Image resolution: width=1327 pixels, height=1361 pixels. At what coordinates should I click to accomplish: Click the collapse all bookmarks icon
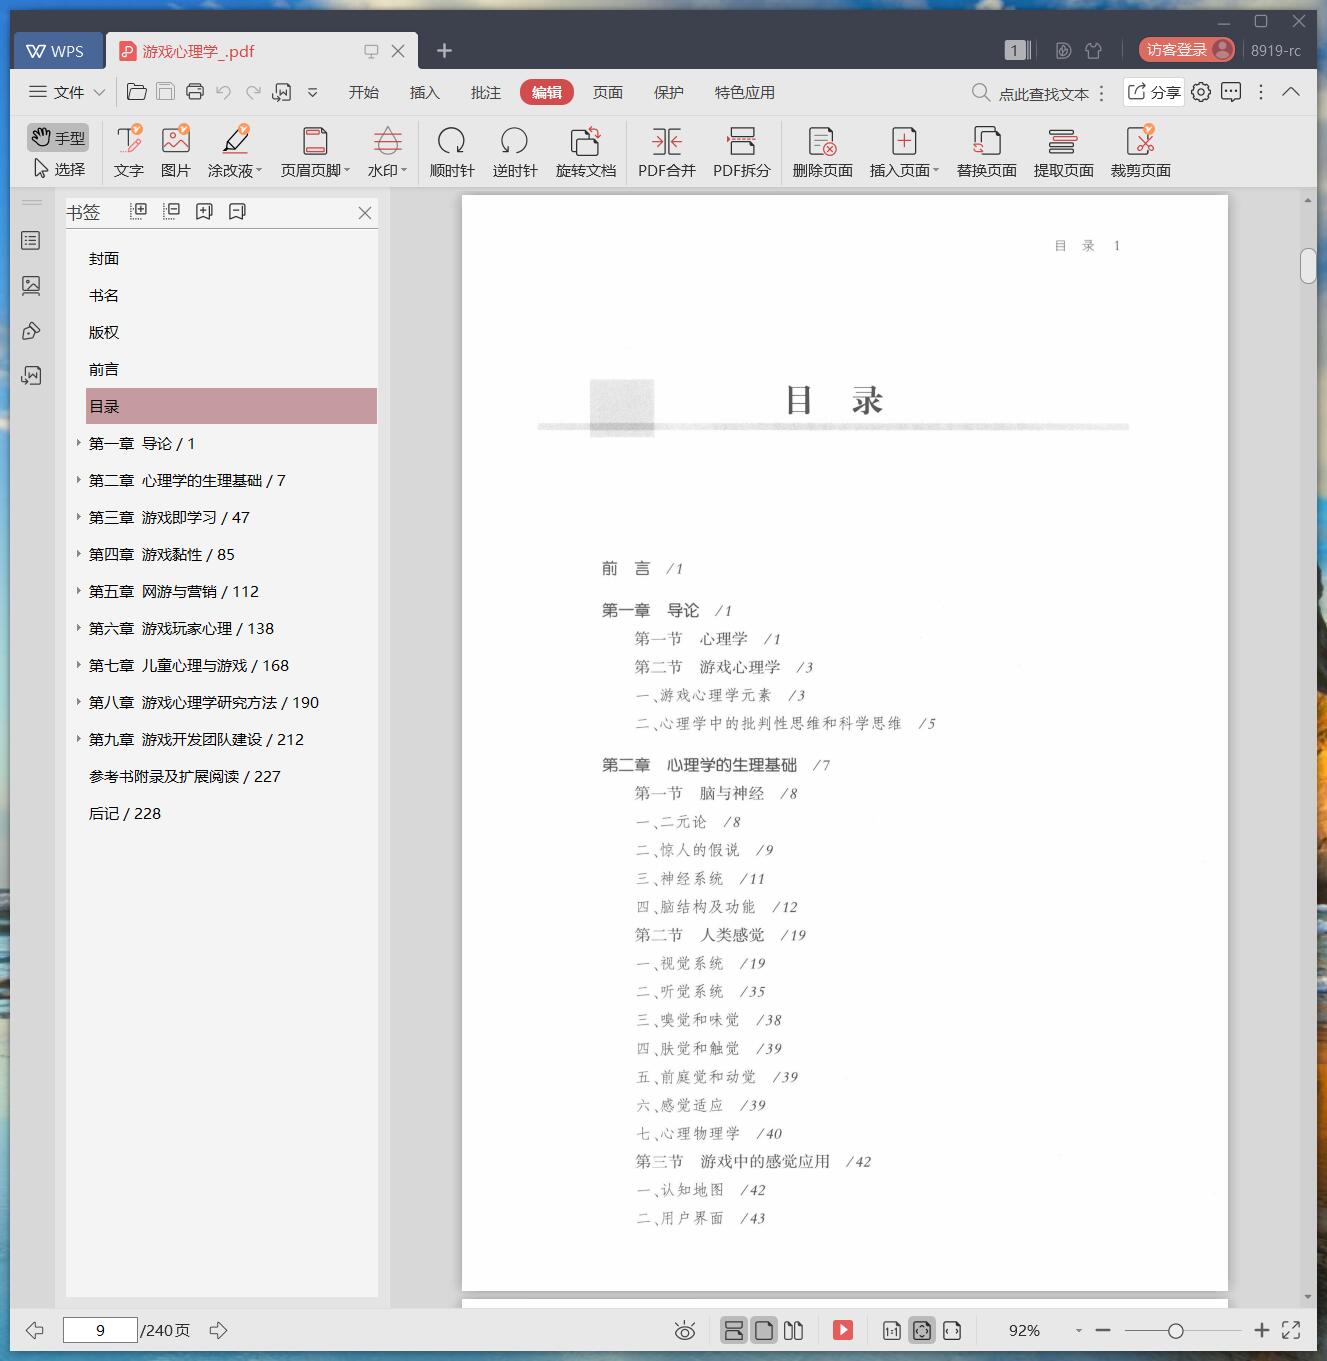point(171,211)
